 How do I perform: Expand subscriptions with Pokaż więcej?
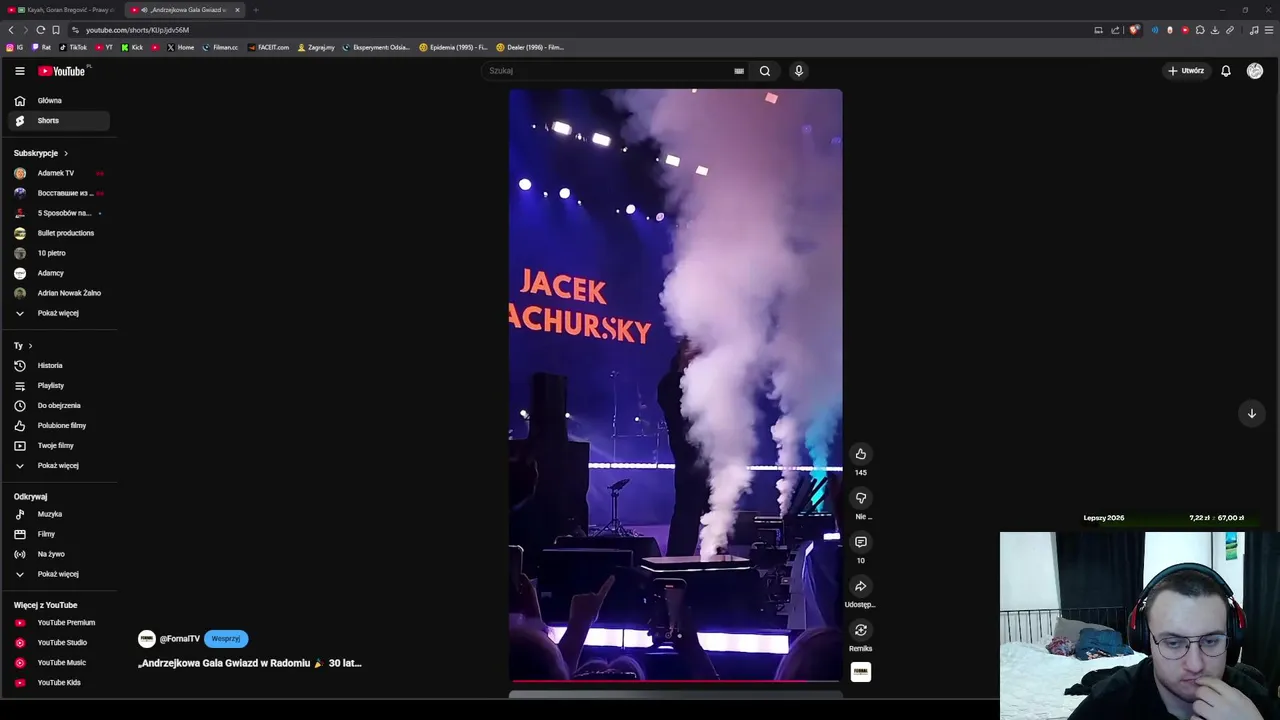(x=59, y=313)
